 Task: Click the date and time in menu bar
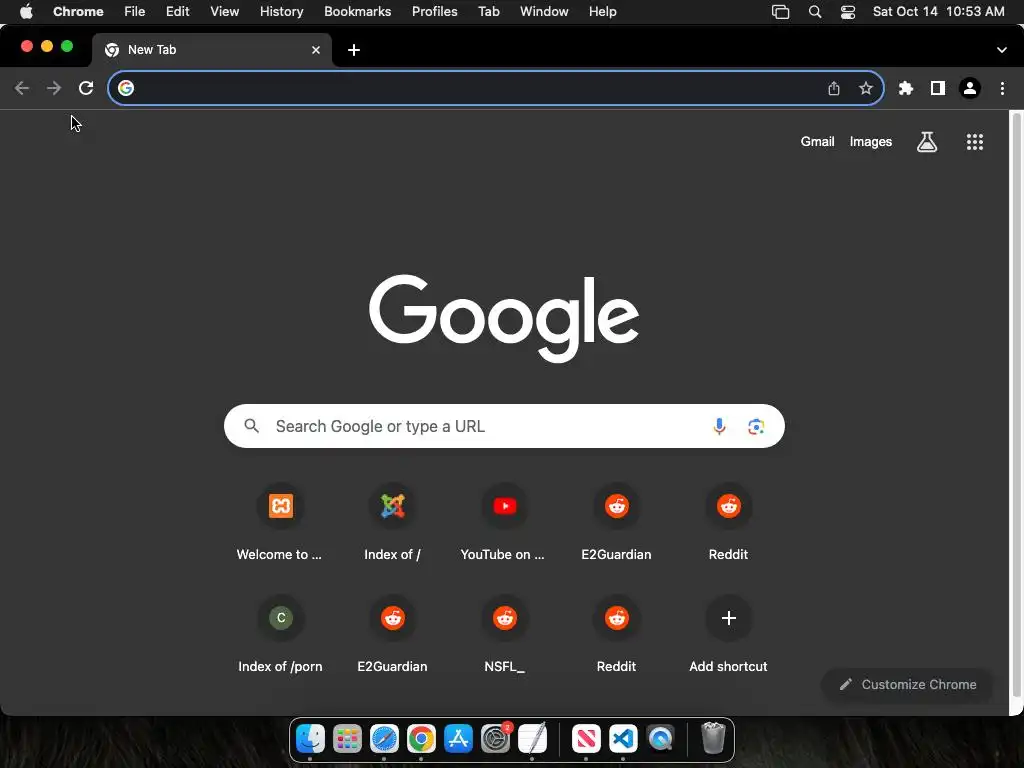[938, 12]
